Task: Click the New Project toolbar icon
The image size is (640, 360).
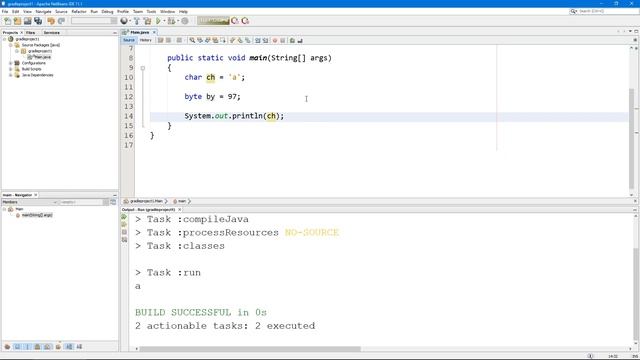Action: click(x=17, y=21)
